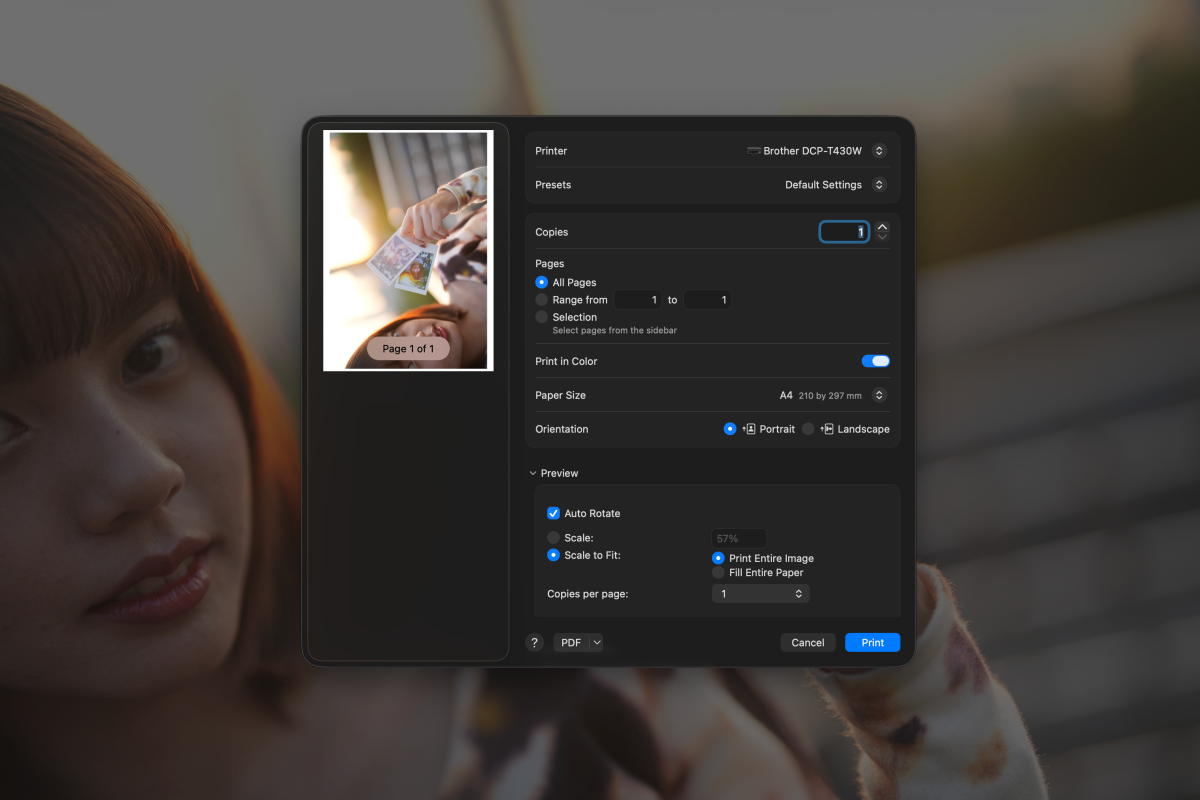Screen dimensions: 1200x800
Task: Open the Printer selection dropdown
Action: (x=879, y=151)
